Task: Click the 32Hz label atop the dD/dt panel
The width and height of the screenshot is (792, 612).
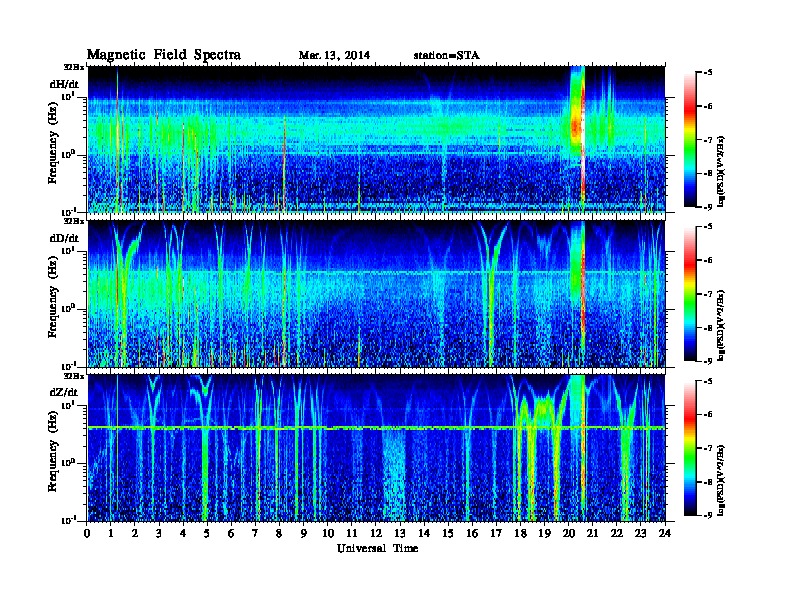Action: pyautogui.click(x=74, y=221)
